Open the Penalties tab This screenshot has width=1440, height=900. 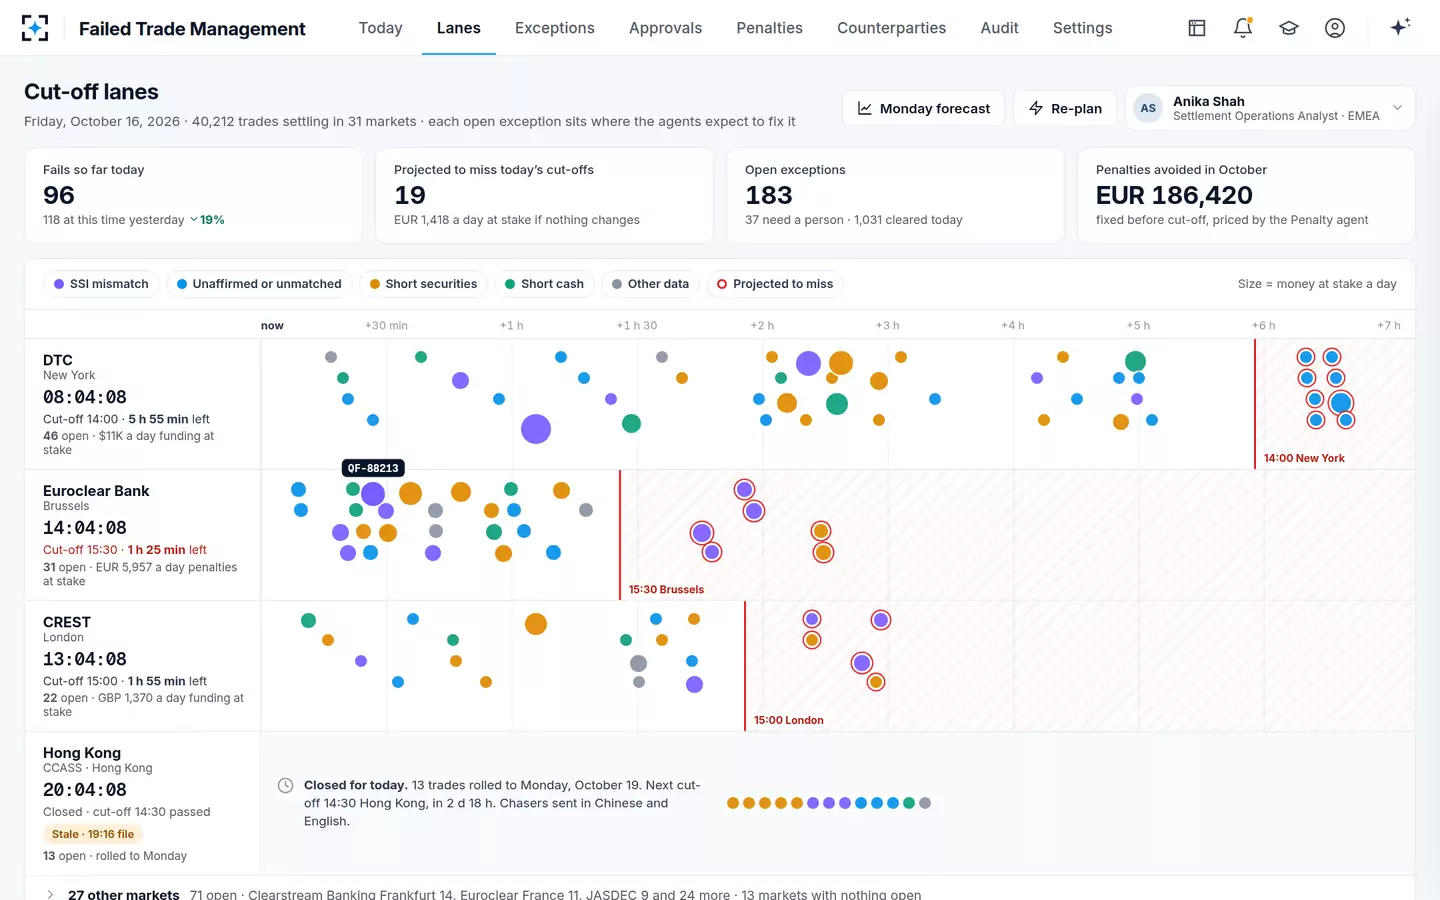point(769,28)
